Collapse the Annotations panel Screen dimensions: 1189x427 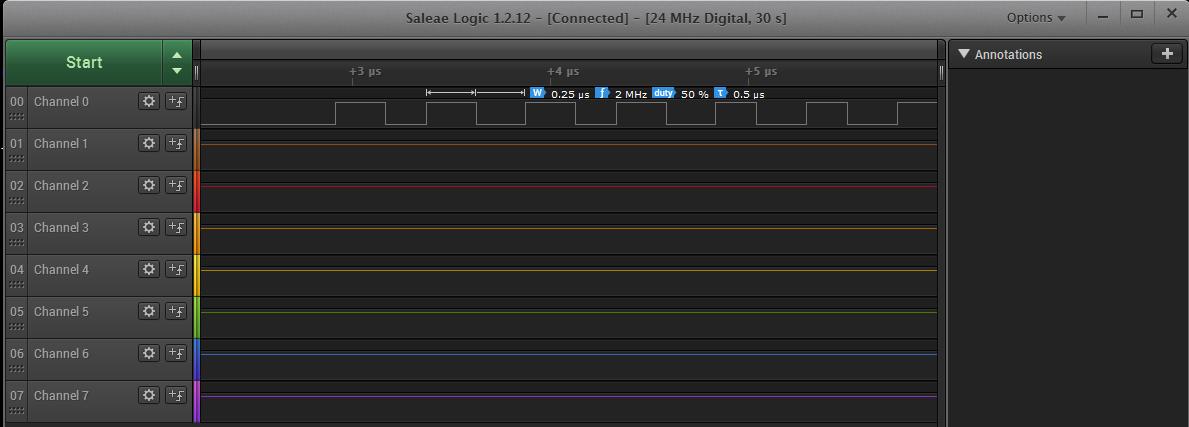click(964, 54)
